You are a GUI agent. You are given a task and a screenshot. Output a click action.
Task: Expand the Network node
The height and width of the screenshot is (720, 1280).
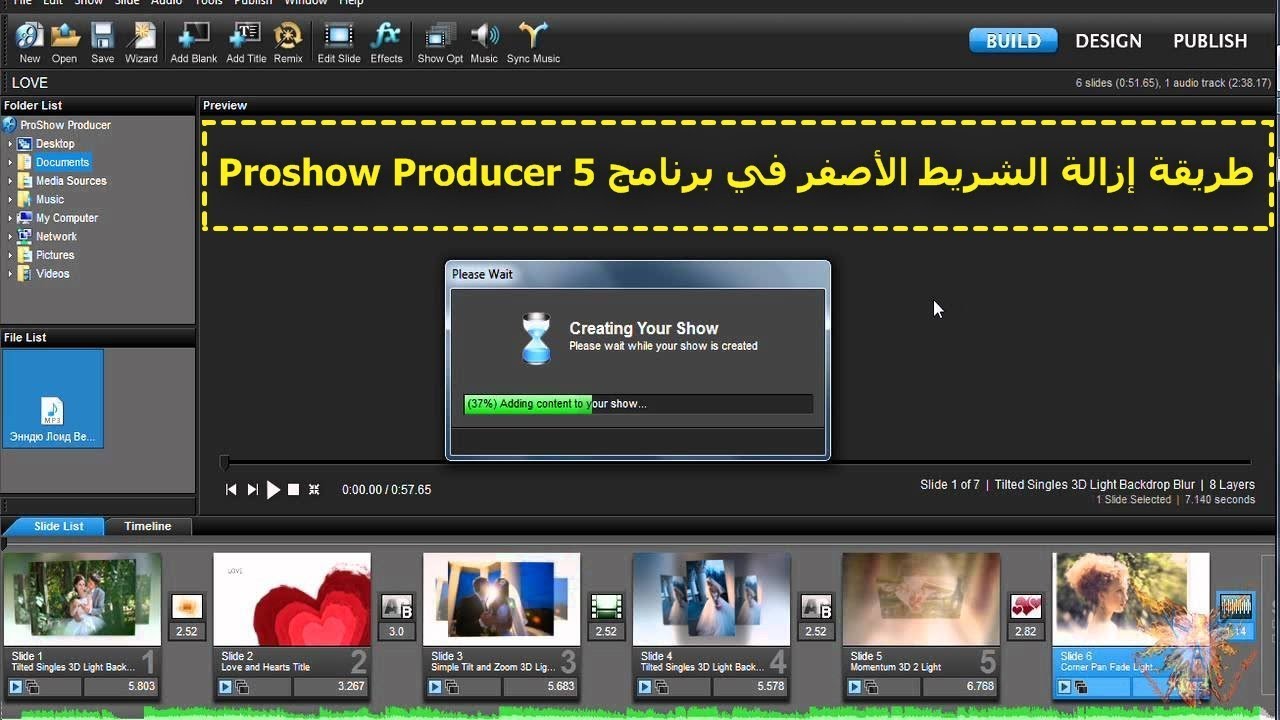coord(11,237)
